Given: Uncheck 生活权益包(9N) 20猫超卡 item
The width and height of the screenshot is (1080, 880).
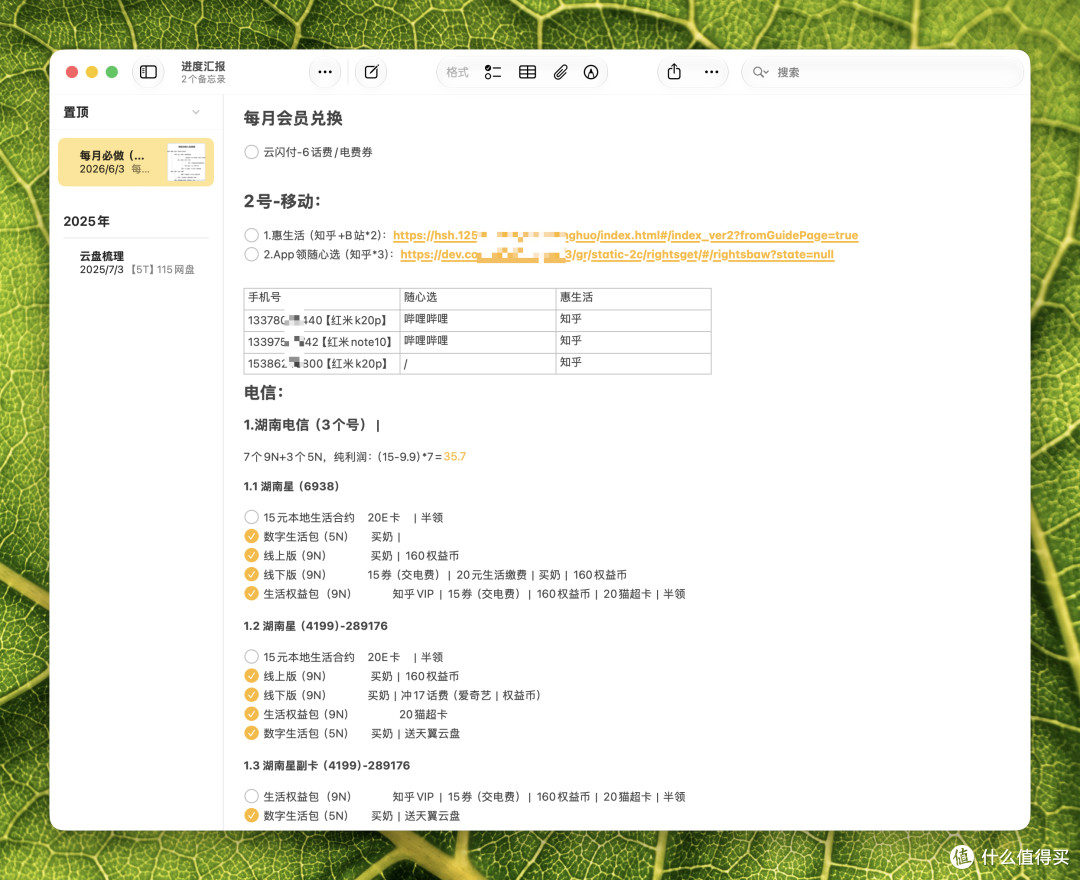Looking at the screenshot, I should (251, 714).
